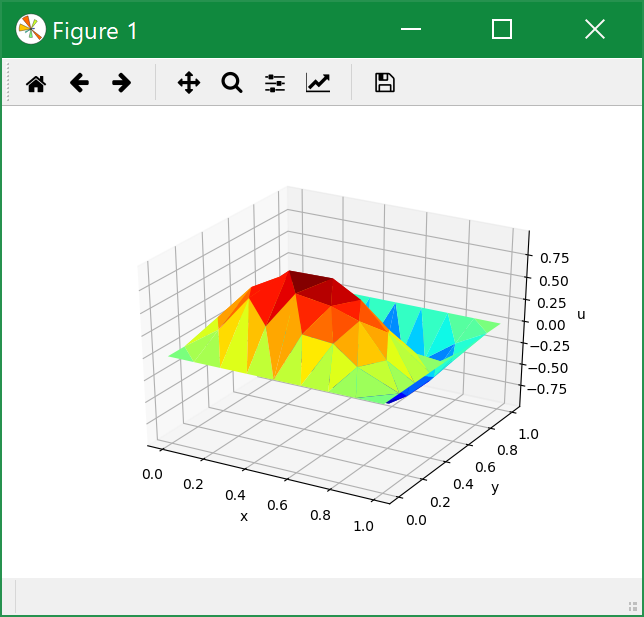Viewport: 644px width, 617px height.
Task: Close the Figure 1 window
Action: (x=595, y=30)
